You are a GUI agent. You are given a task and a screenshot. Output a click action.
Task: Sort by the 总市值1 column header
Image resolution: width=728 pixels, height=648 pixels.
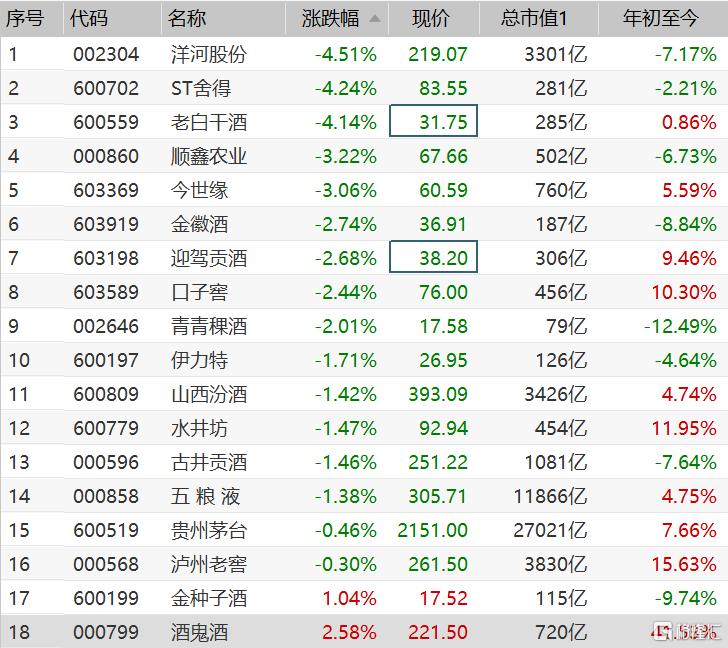[534, 19]
